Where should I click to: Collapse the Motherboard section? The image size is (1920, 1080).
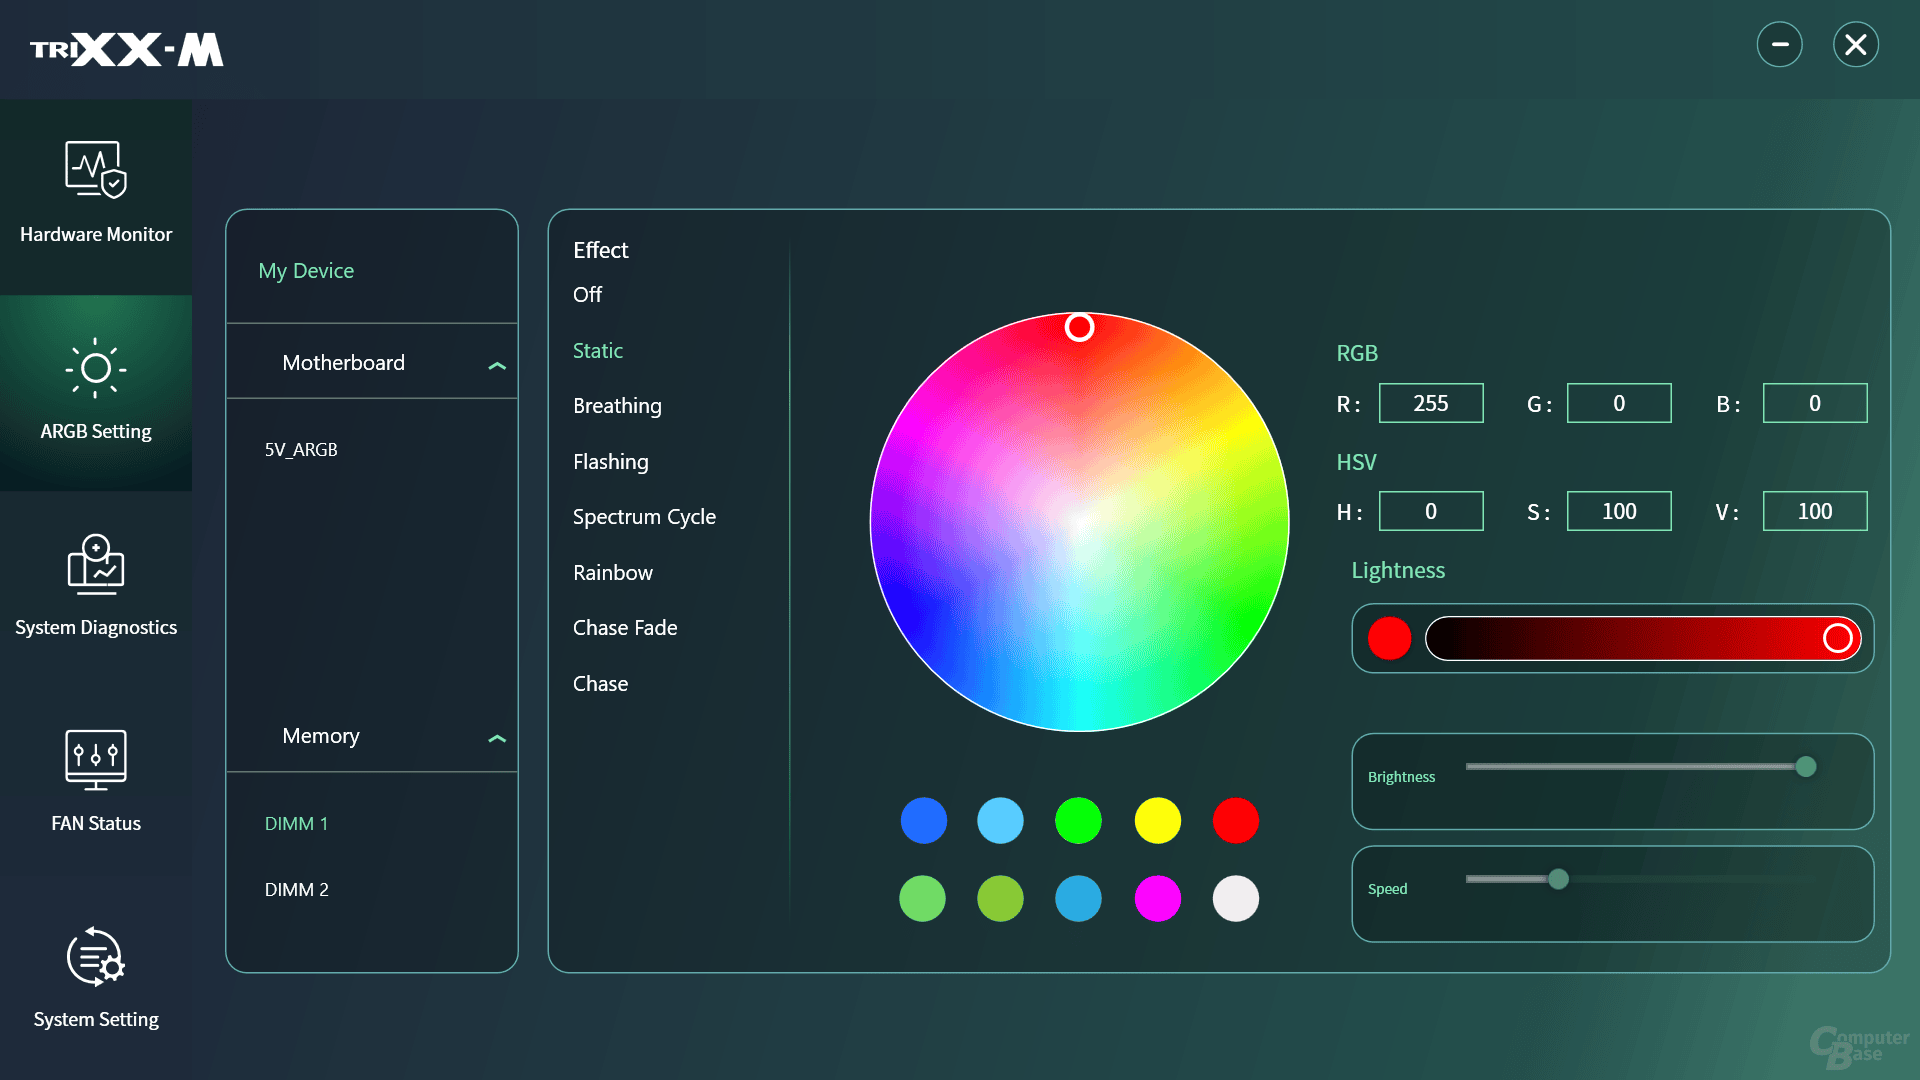coord(497,365)
